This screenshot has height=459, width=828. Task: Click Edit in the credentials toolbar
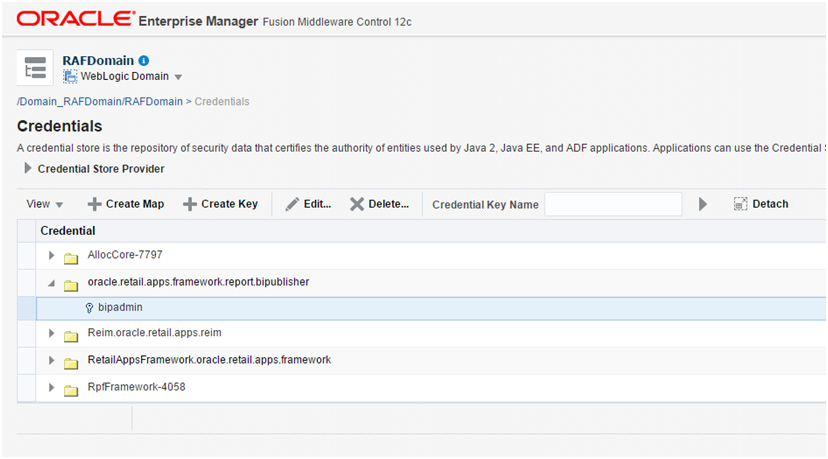point(308,204)
